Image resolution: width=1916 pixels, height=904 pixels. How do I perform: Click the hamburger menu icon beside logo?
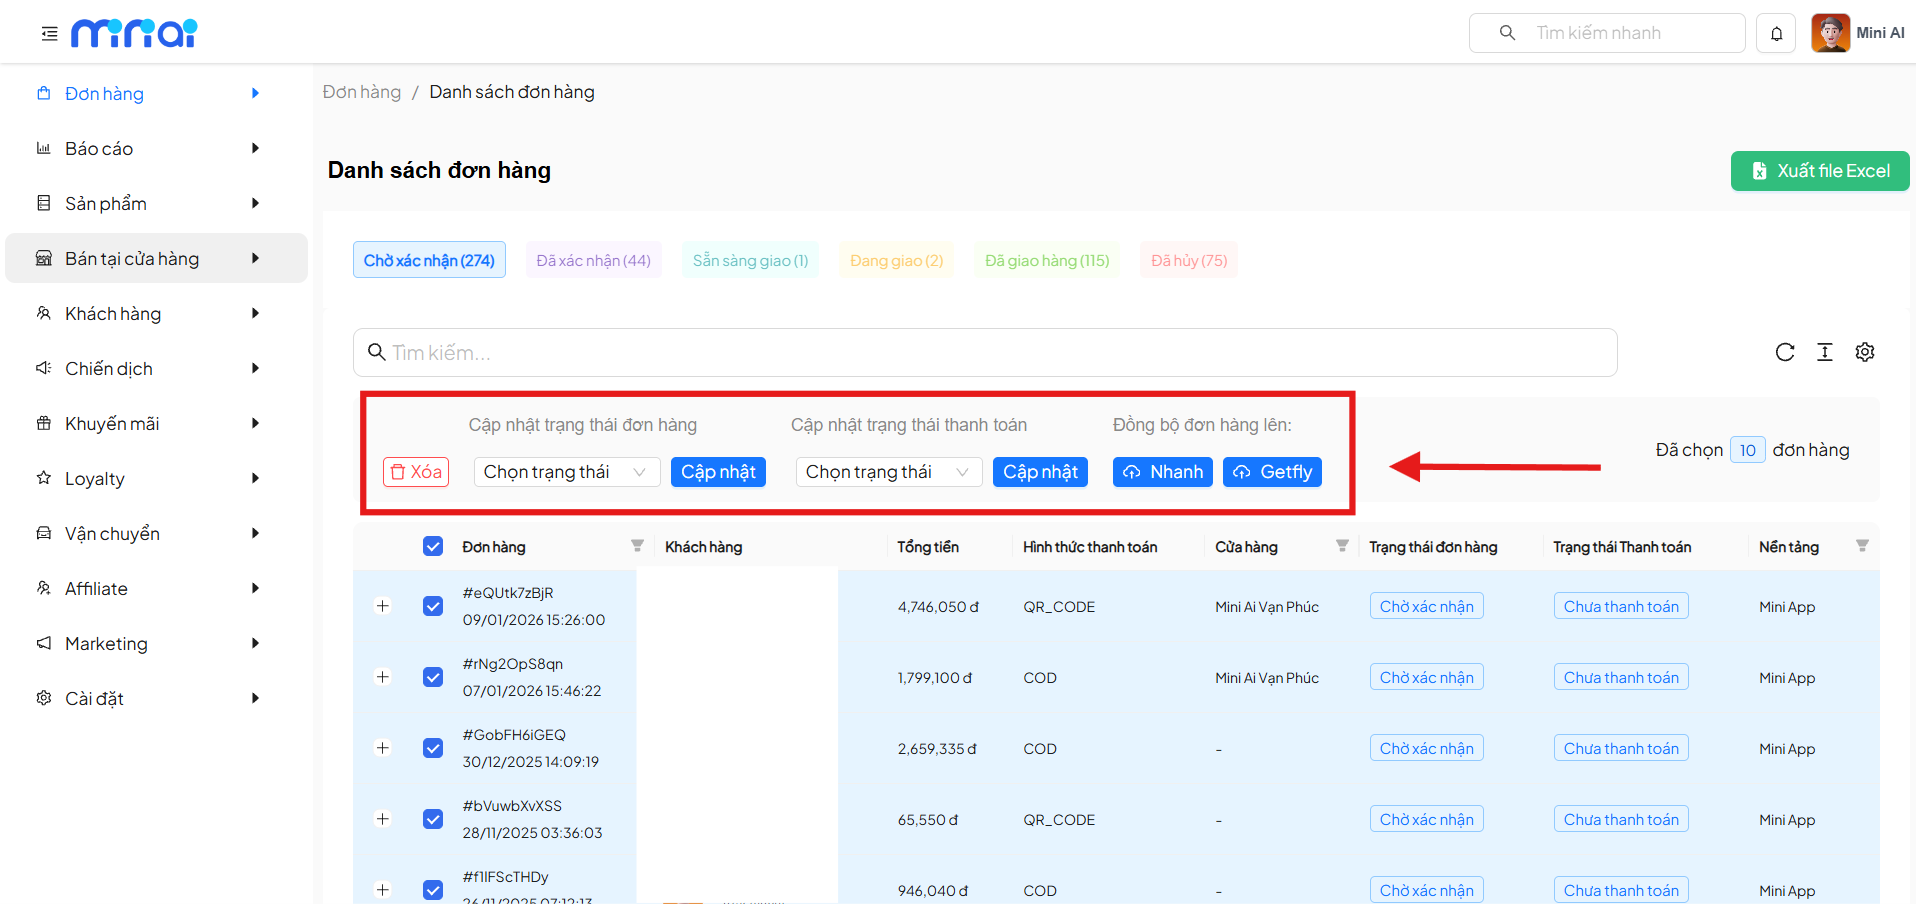click(49, 34)
